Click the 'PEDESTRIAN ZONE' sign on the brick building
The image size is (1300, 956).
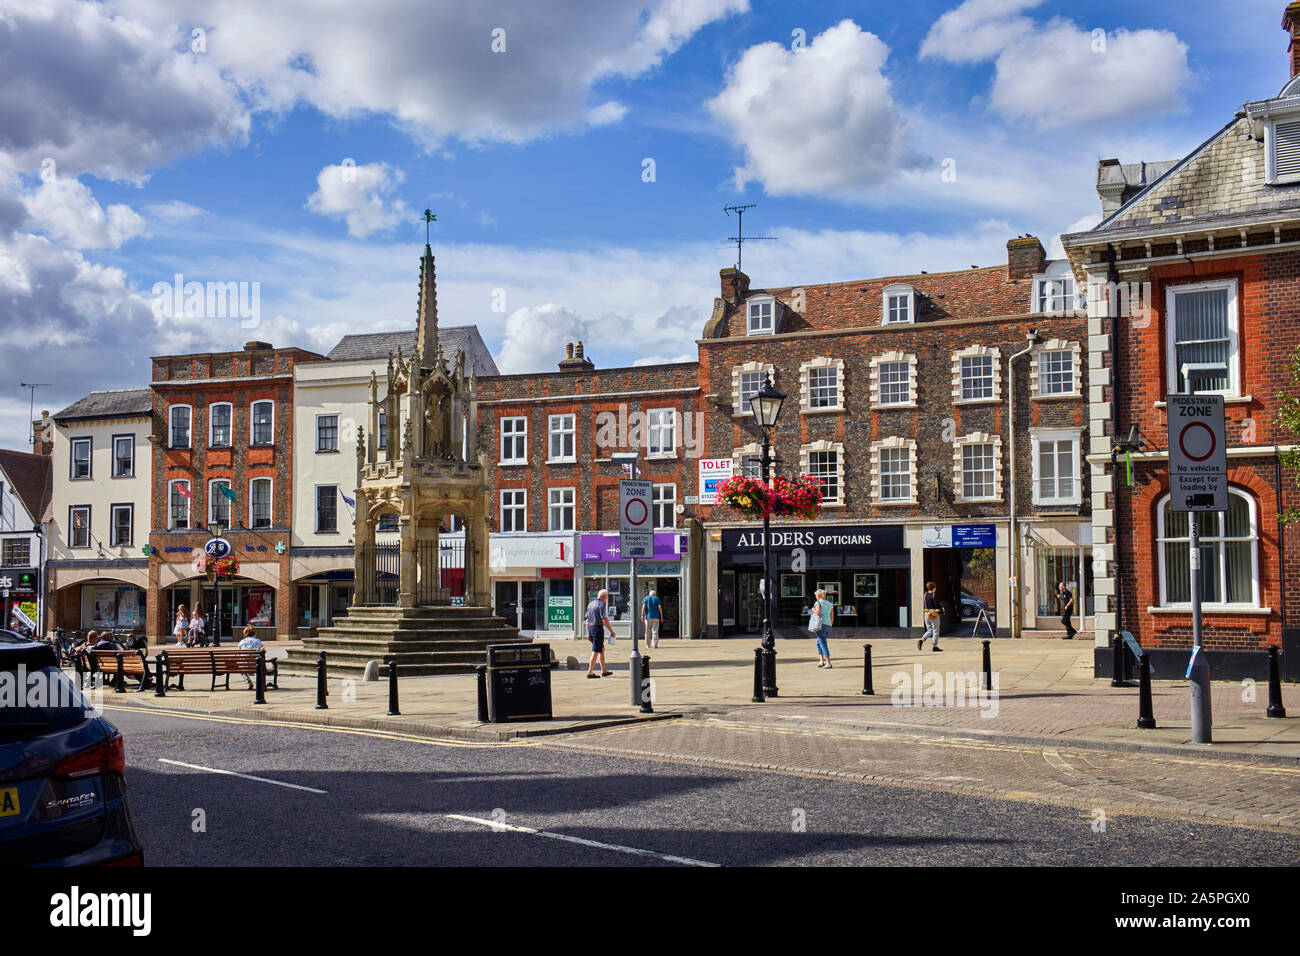(1196, 452)
